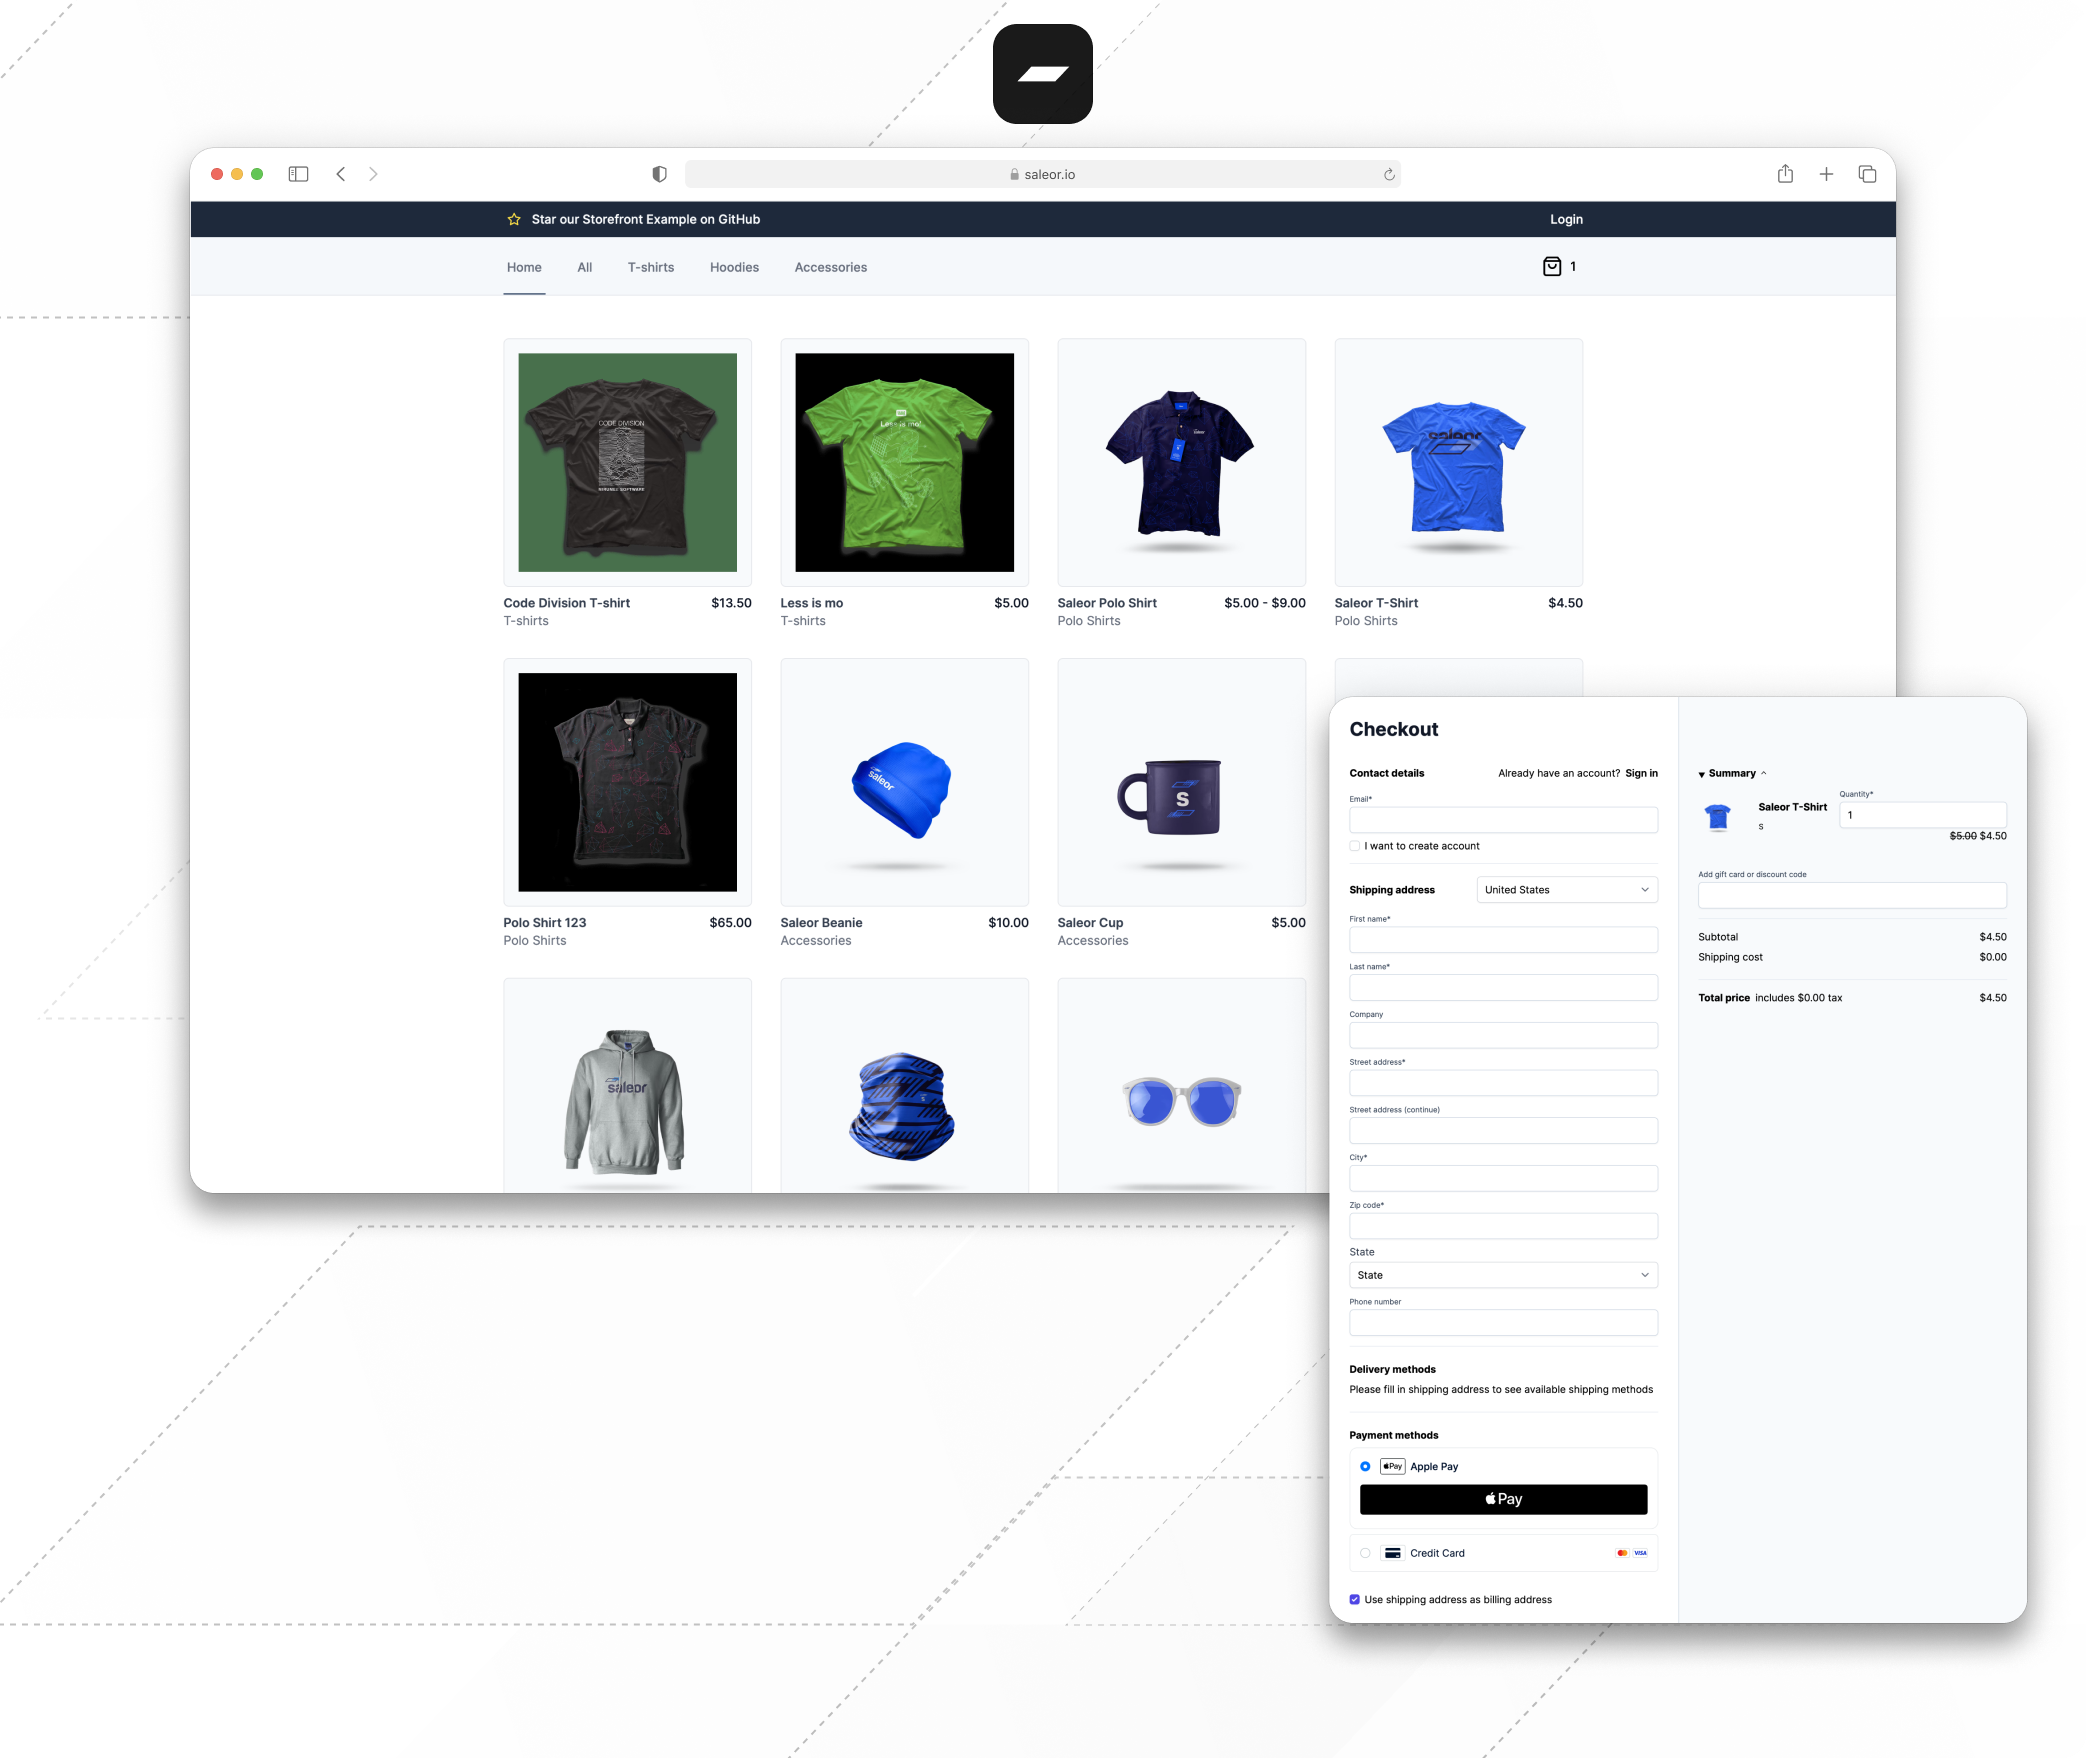Check I want to create account

1355,846
